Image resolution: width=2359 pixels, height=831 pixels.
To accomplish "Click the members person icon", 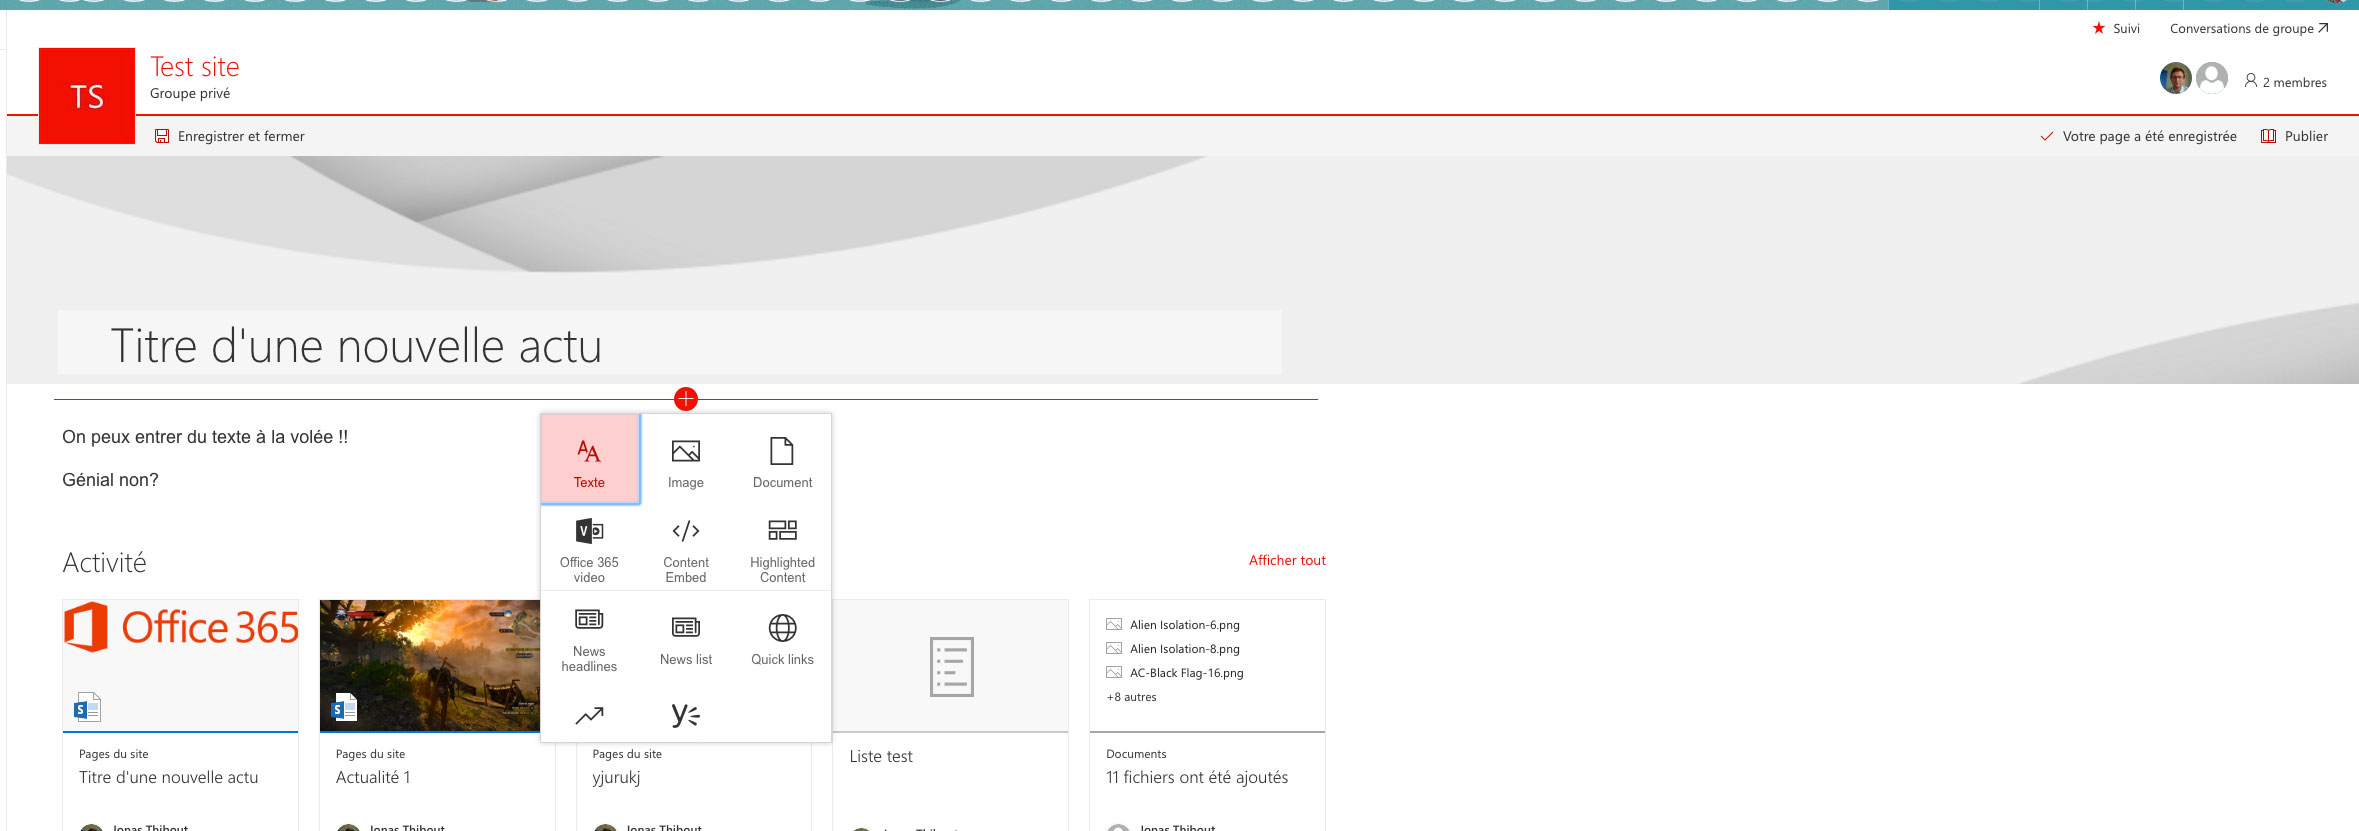I will click(x=2250, y=81).
